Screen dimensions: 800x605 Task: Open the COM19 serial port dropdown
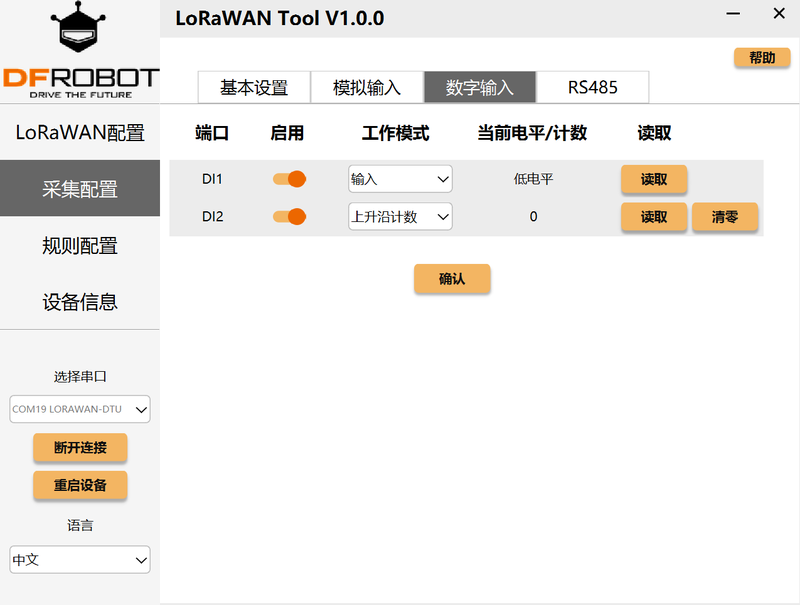click(x=80, y=408)
